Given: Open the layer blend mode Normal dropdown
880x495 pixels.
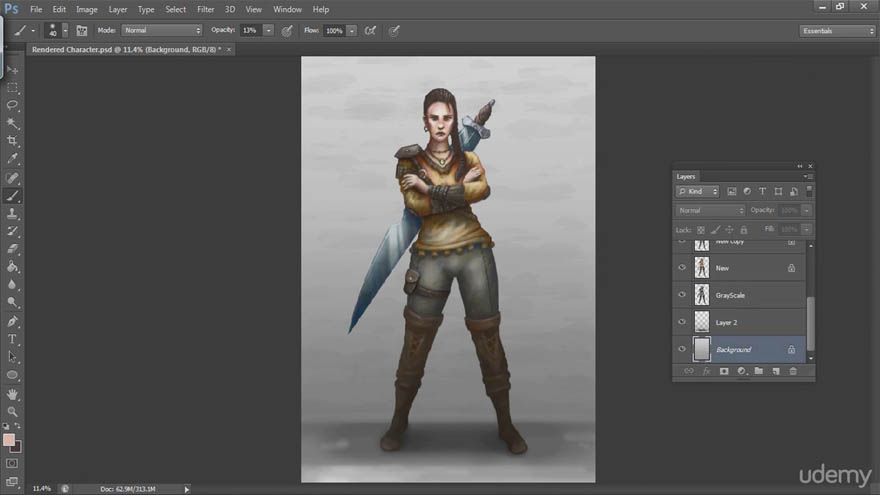Looking at the screenshot, I should coord(710,210).
